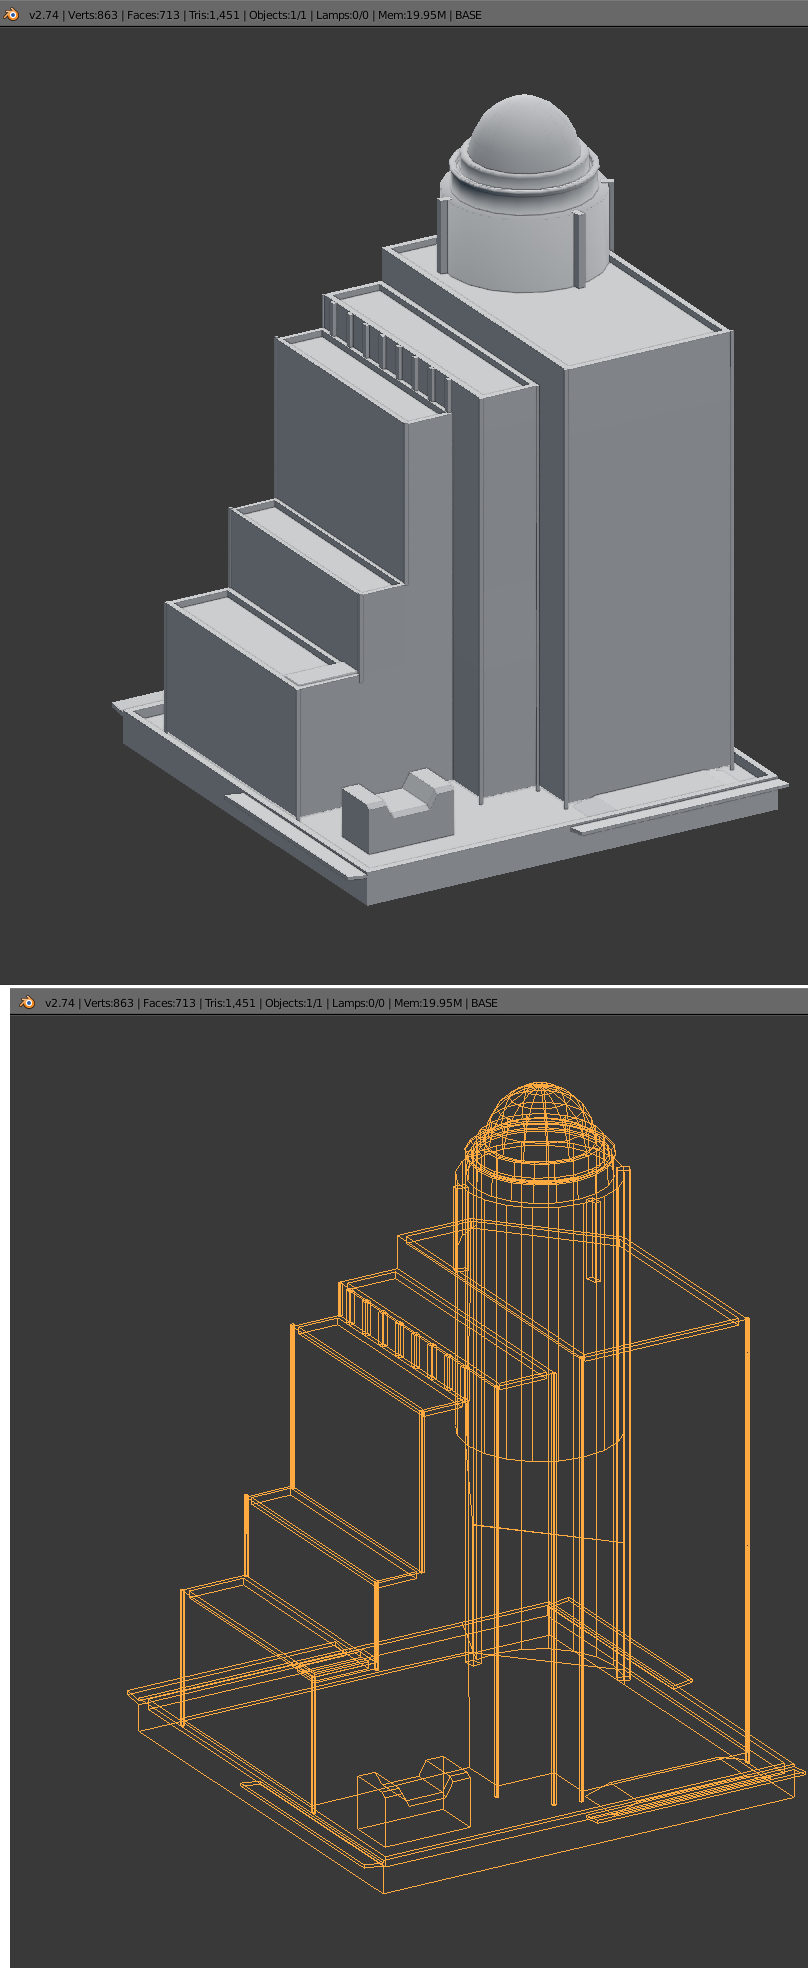Click Tris:1,451 in the wireframe view header
The width and height of the screenshot is (808, 1968).
click(230, 1003)
